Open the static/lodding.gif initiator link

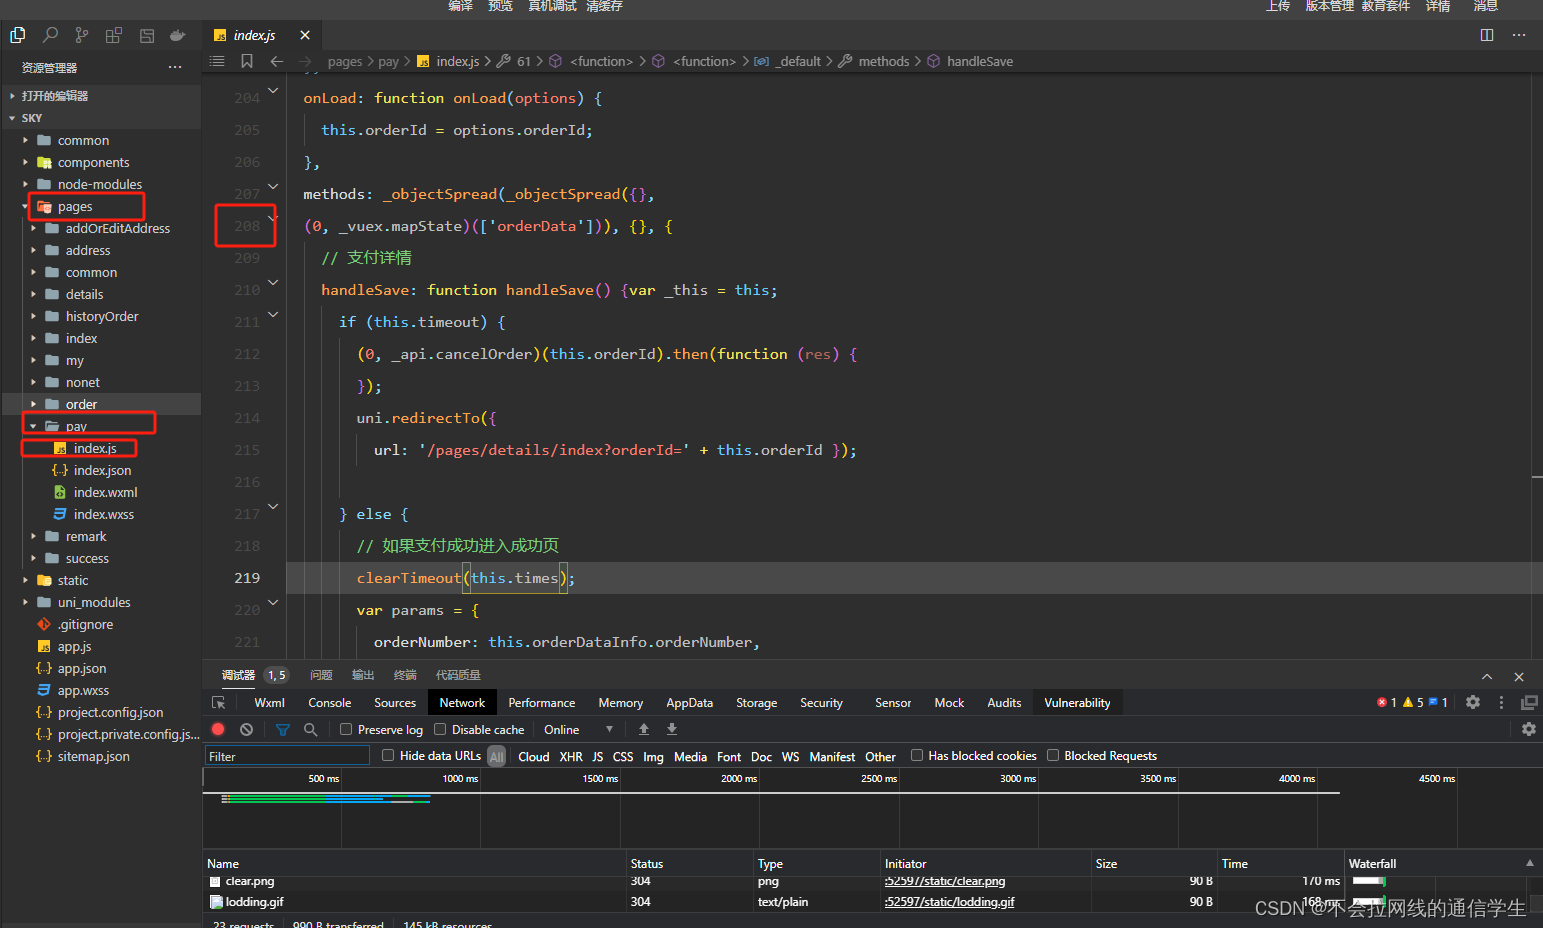(x=950, y=902)
